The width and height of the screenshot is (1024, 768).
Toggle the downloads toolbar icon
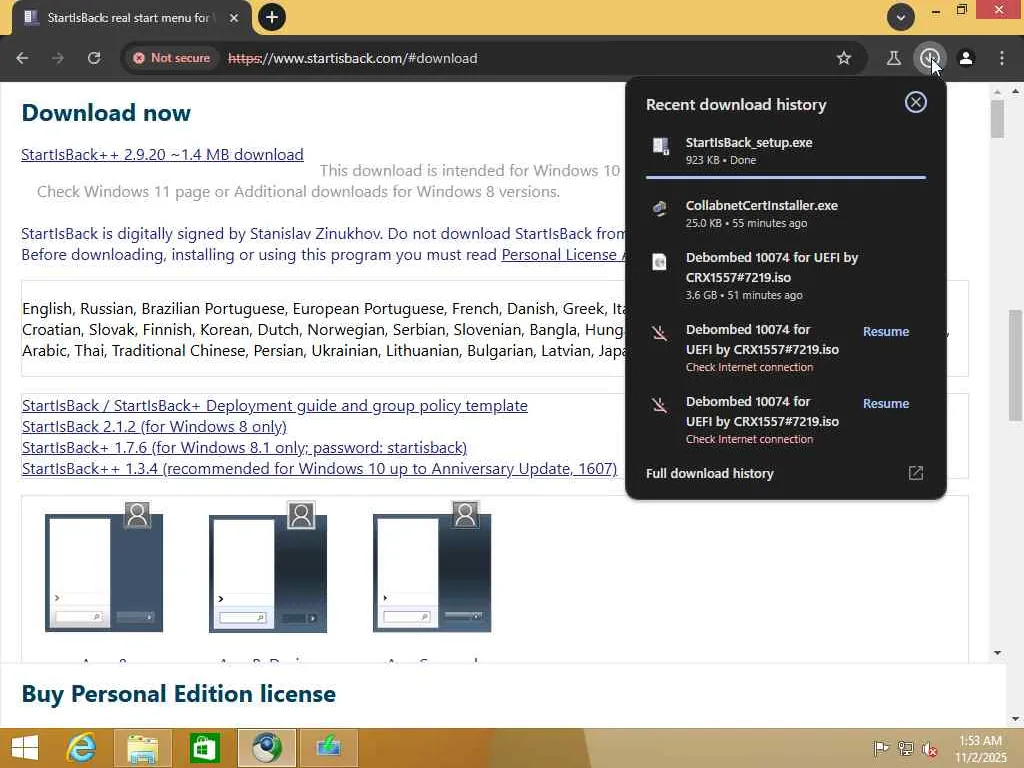click(929, 58)
